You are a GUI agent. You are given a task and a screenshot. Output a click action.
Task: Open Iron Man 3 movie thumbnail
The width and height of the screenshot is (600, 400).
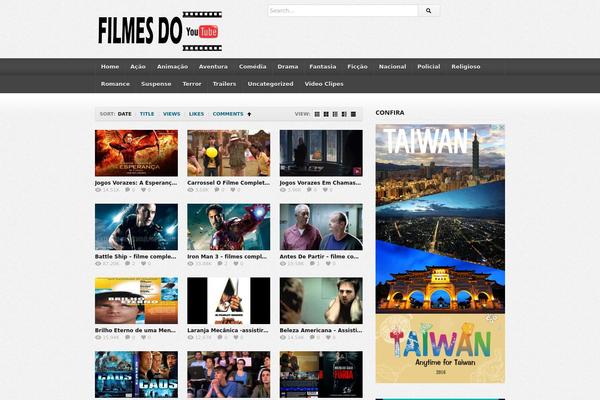tap(228, 227)
